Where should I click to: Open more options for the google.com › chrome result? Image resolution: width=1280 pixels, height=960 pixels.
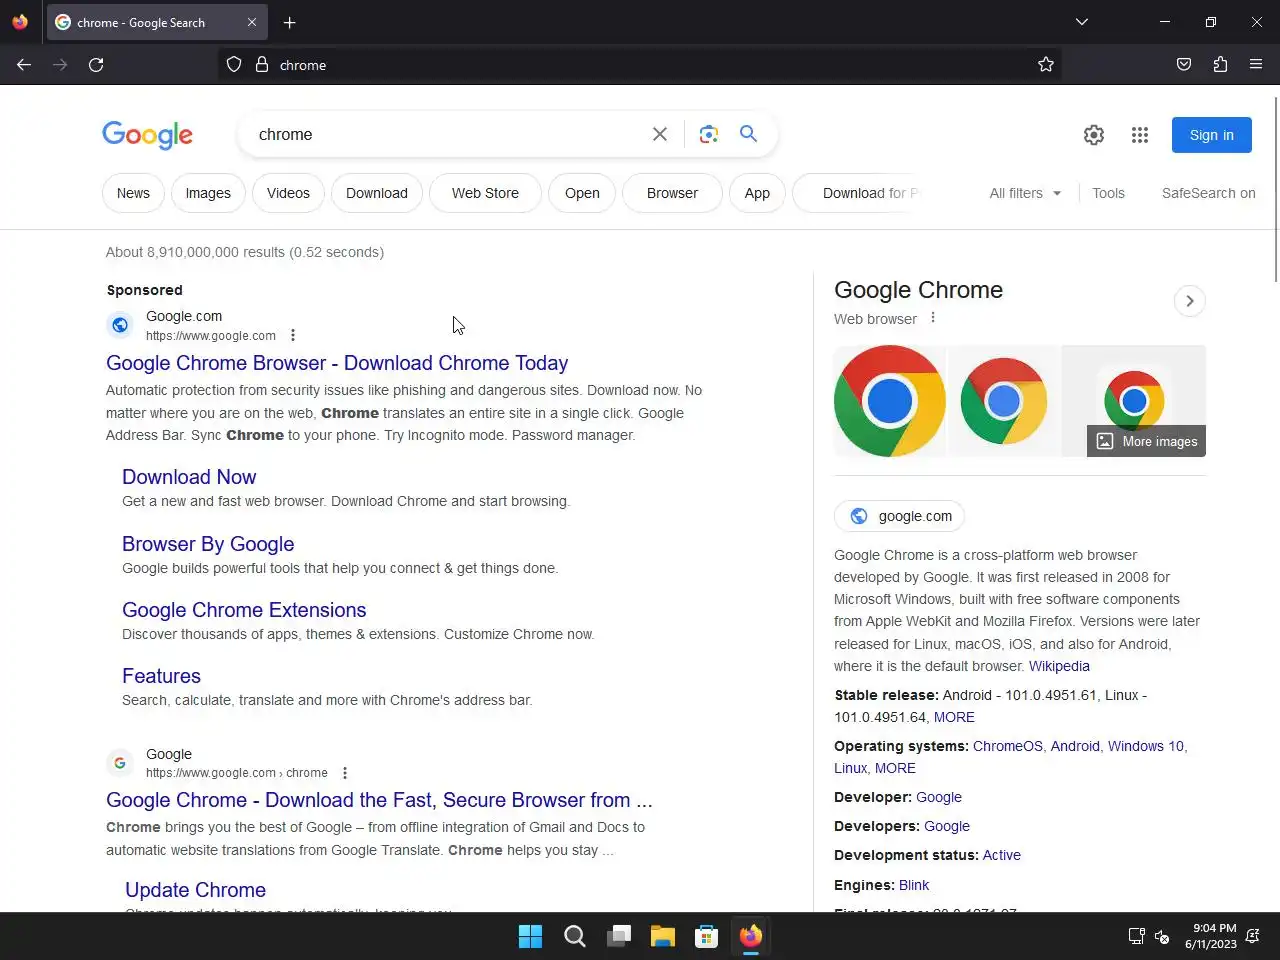coord(345,773)
